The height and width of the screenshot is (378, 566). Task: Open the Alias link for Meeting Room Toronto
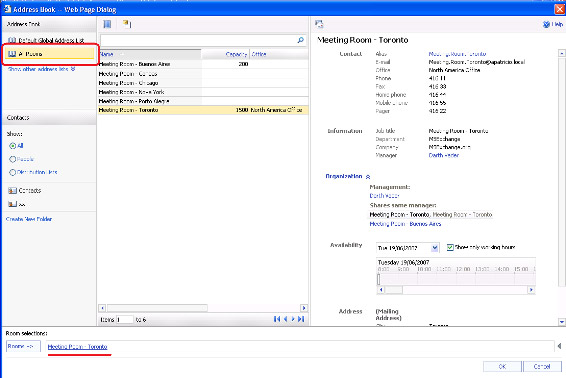tap(457, 54)
